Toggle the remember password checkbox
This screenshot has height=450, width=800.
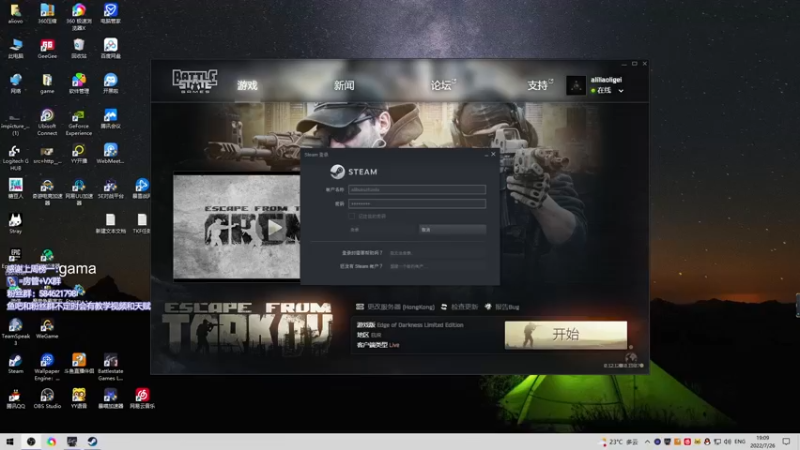(x=352, y=216)
